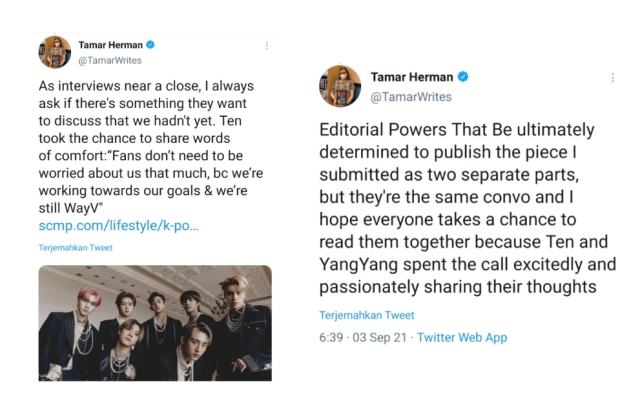The height and width of the screenshot is (413, 620).
Task: Open Tamar Herman's avatar on right tweet
Action: (x=338, y=86)
